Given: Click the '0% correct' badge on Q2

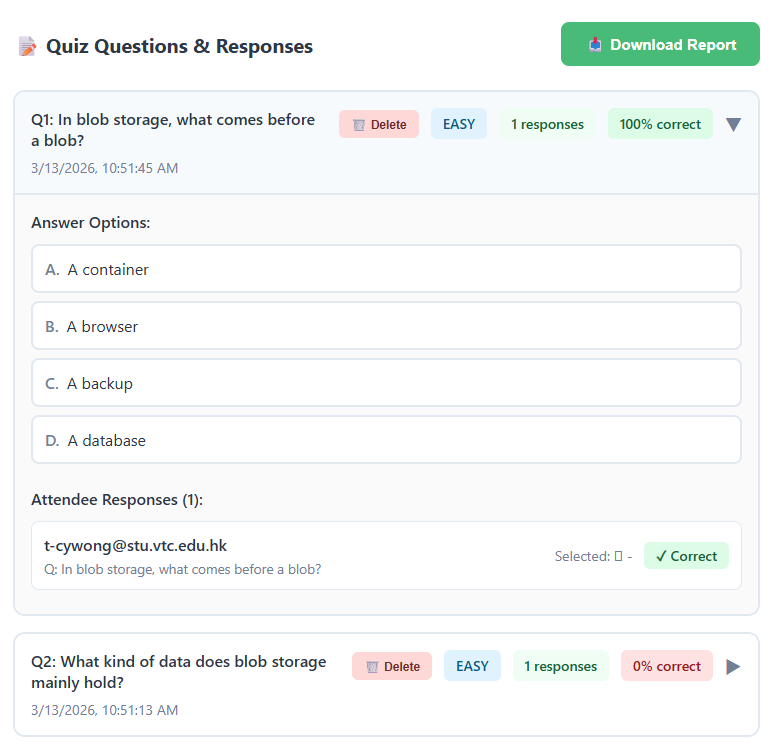Looking at the screenshot, I should click(666, 667).
